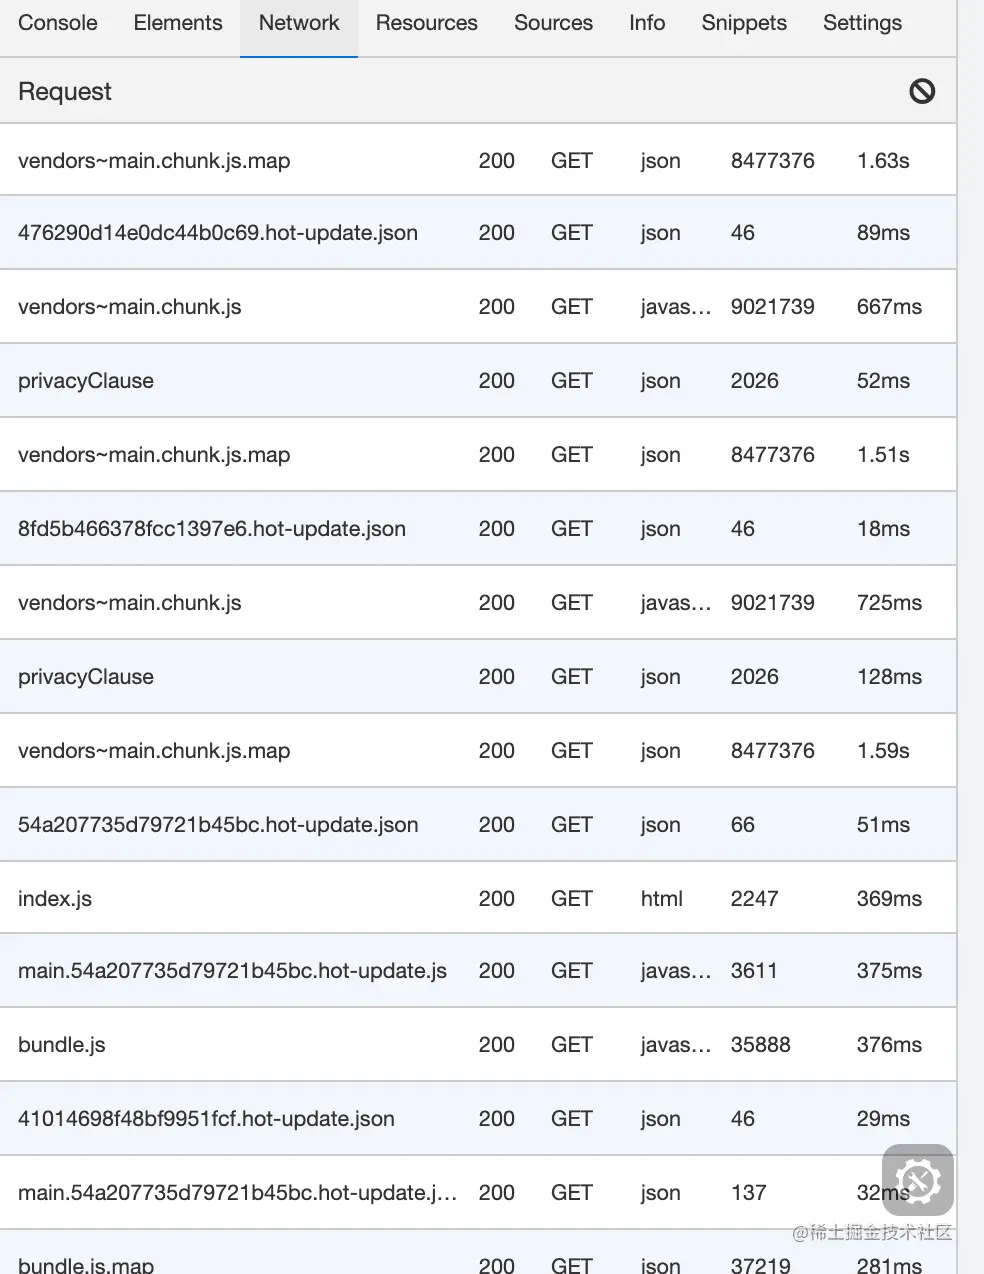
Task: Open the vendors~main.chunk.js.map request taking 1.63s
Action: [154, 161]
